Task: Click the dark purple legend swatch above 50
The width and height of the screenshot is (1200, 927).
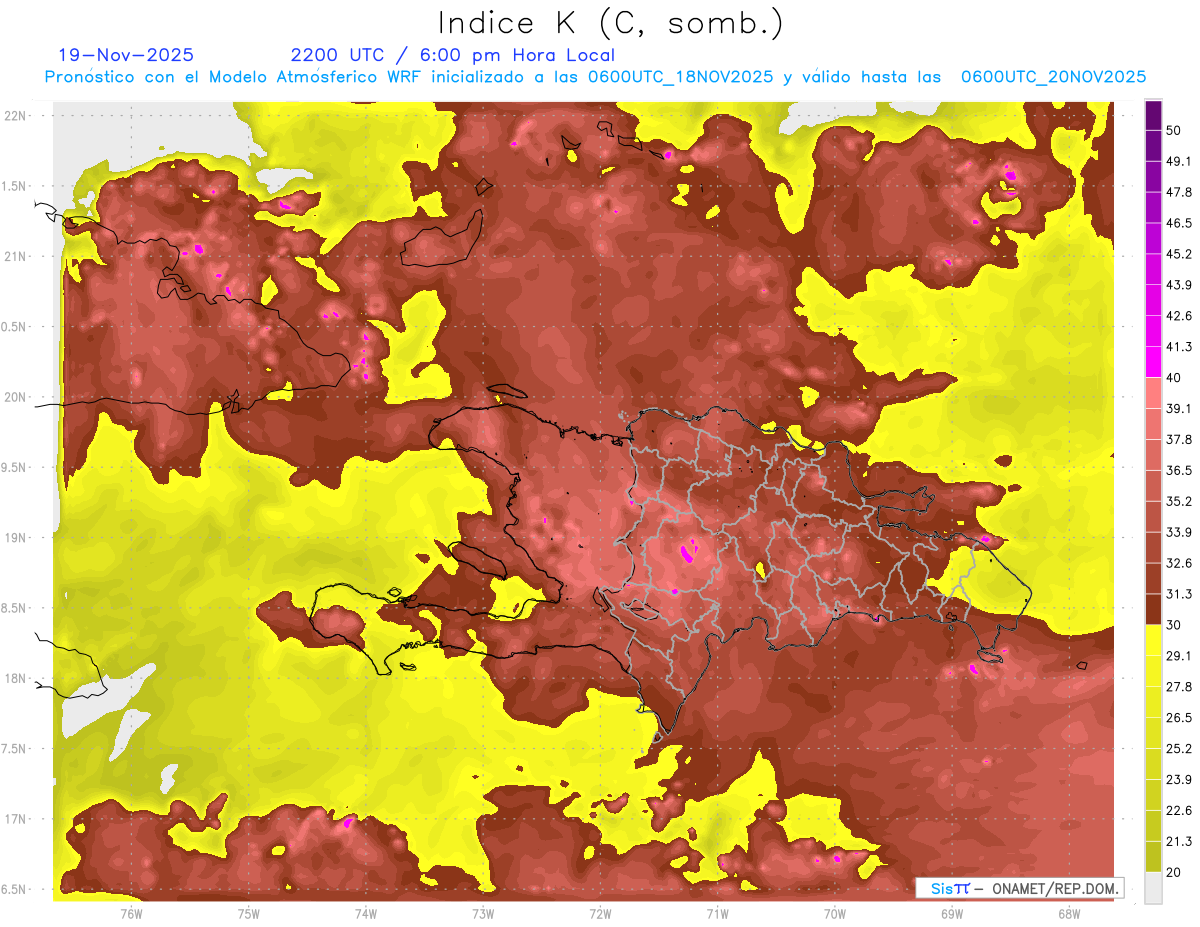Action: (1153, 115)
